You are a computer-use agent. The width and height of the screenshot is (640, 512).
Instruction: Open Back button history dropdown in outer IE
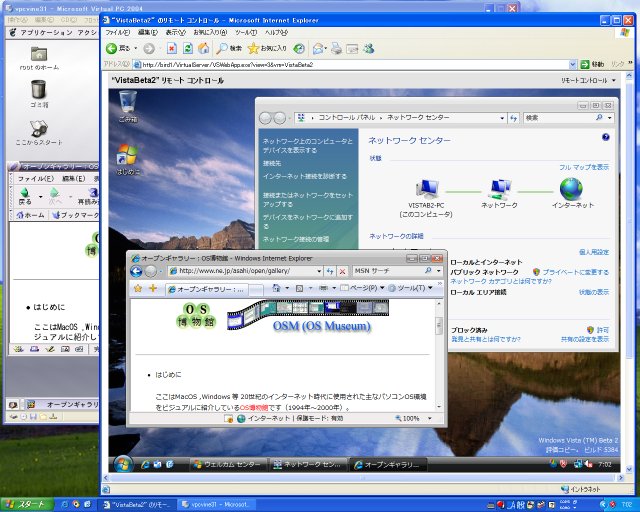(136, 49)
